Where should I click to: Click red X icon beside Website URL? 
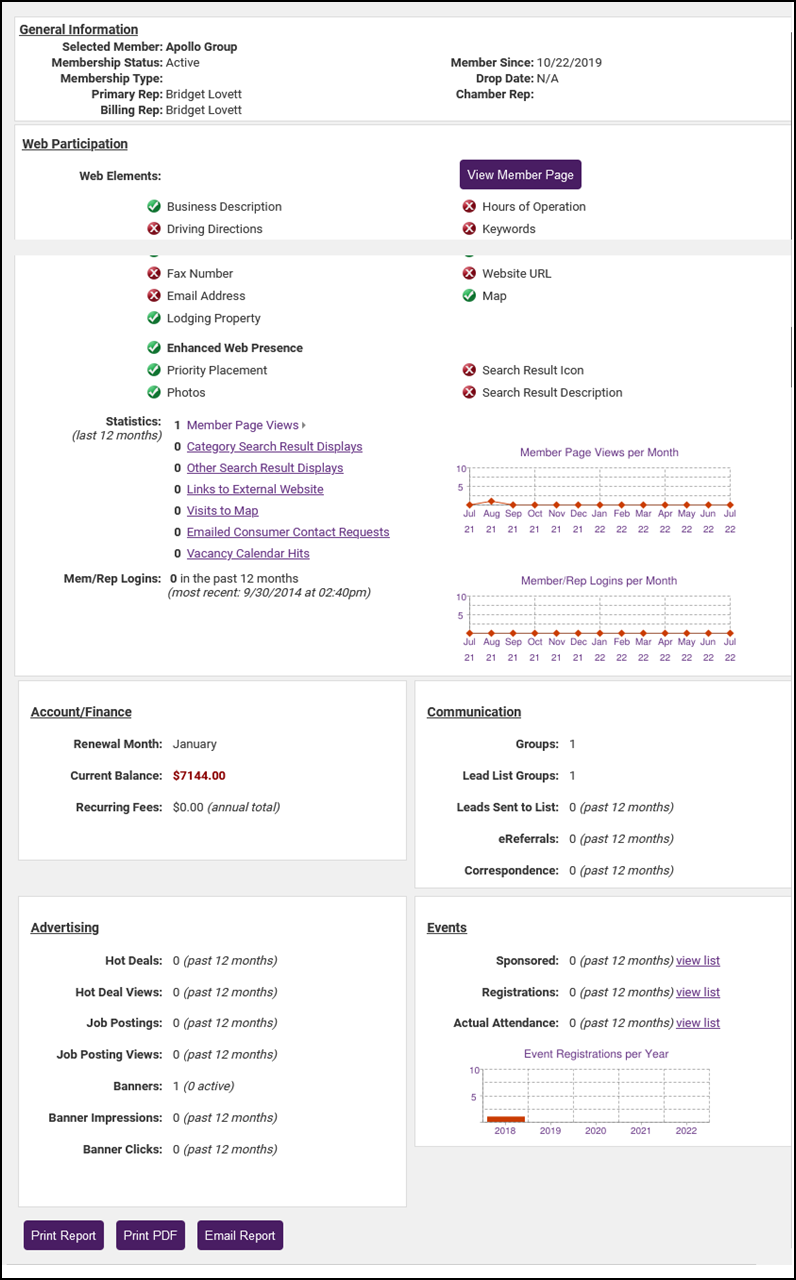[x=469, y=274]
